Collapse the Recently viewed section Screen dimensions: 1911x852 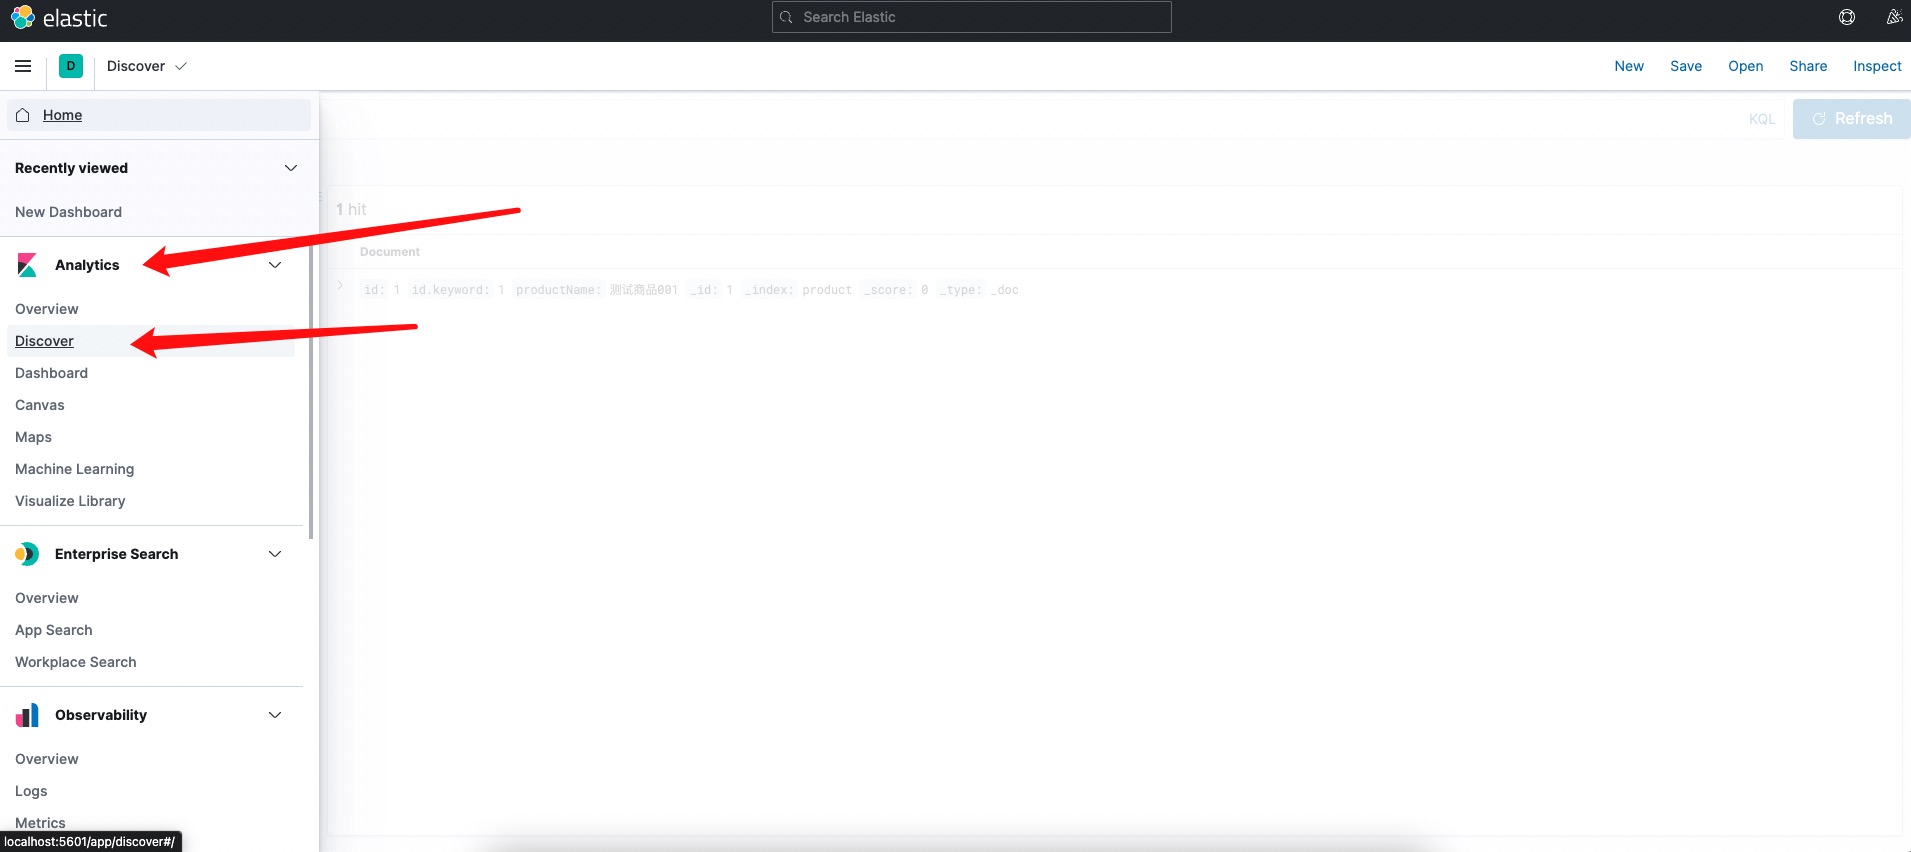(x=291, y=168)
